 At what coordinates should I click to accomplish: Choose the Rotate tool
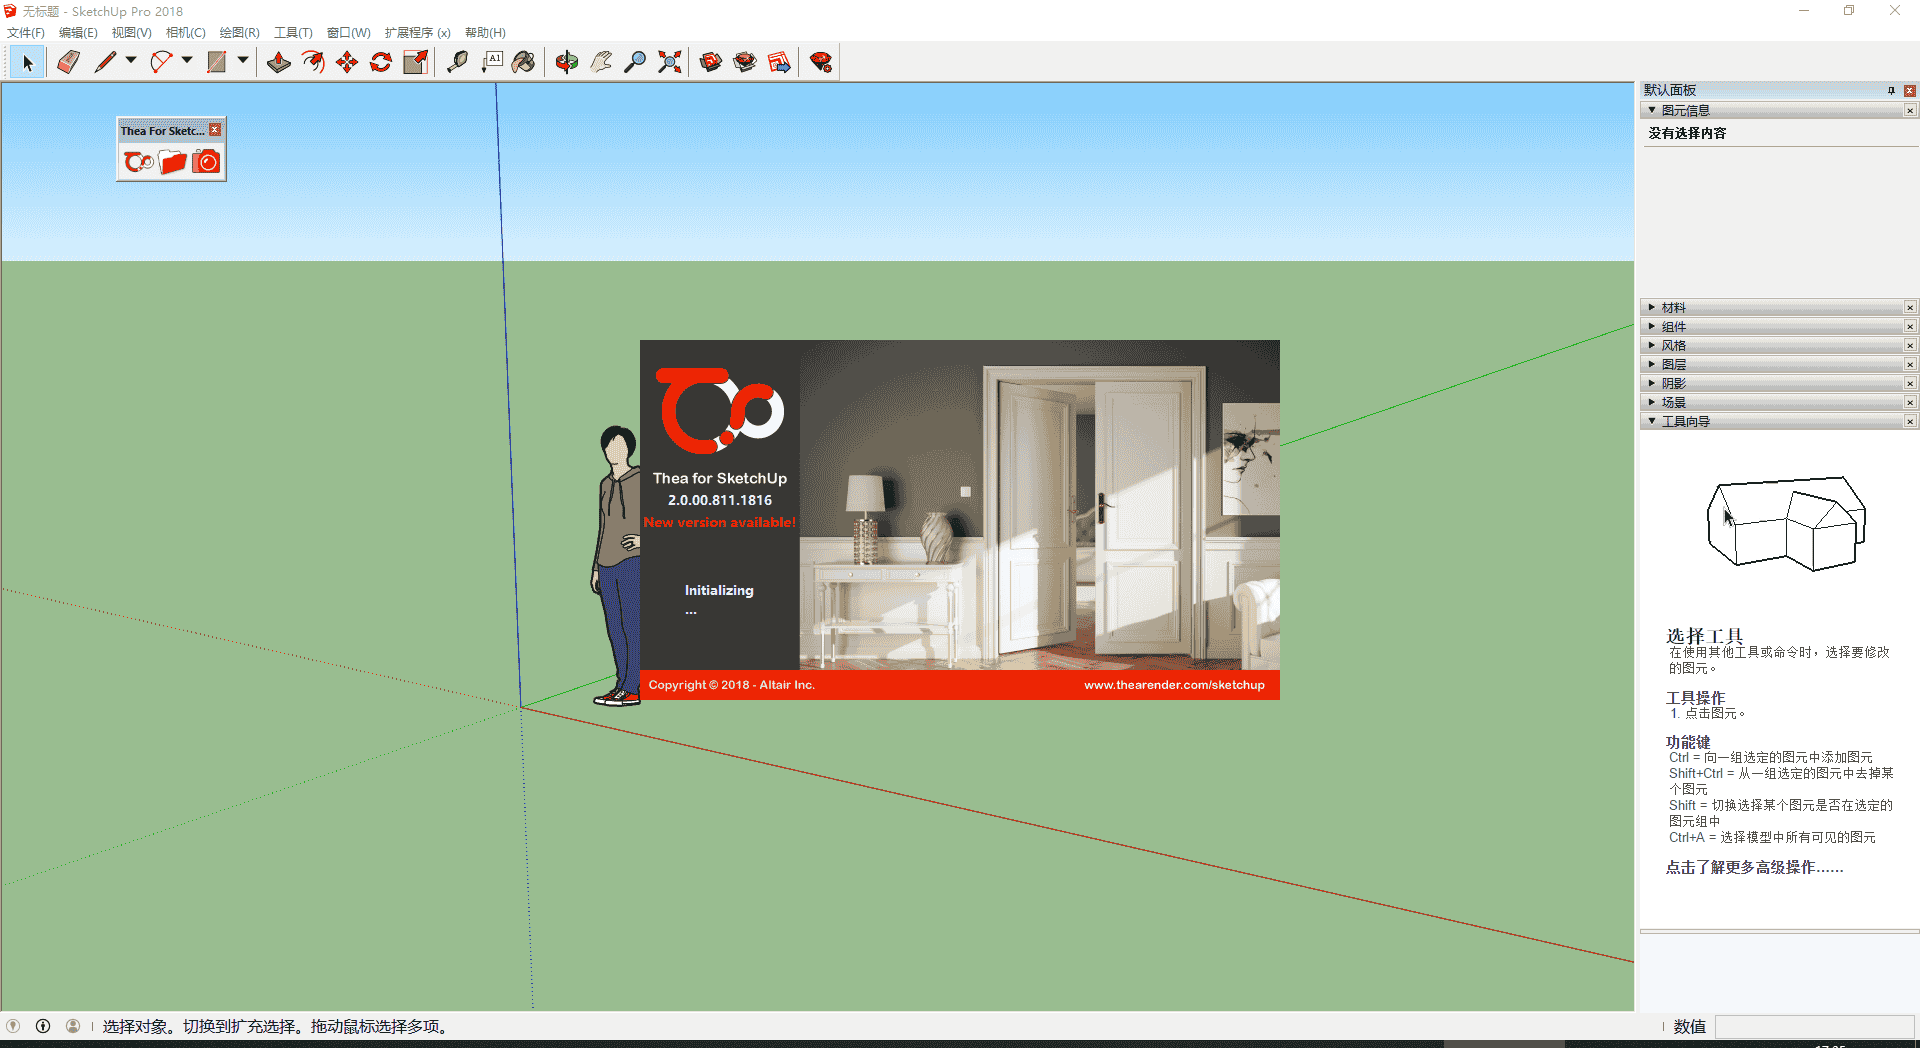[380, 61]
